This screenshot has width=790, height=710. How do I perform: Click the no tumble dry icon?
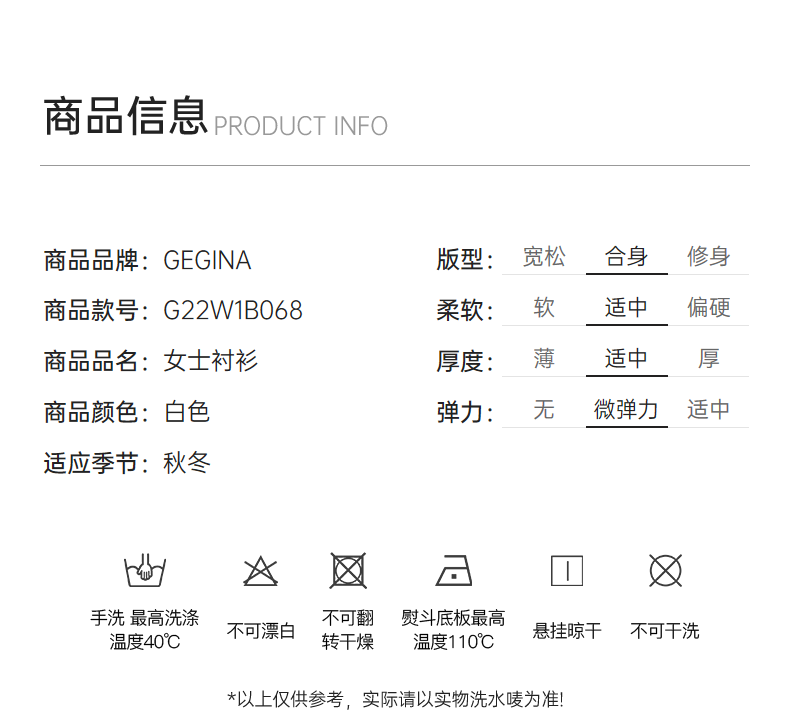point(348,571)
